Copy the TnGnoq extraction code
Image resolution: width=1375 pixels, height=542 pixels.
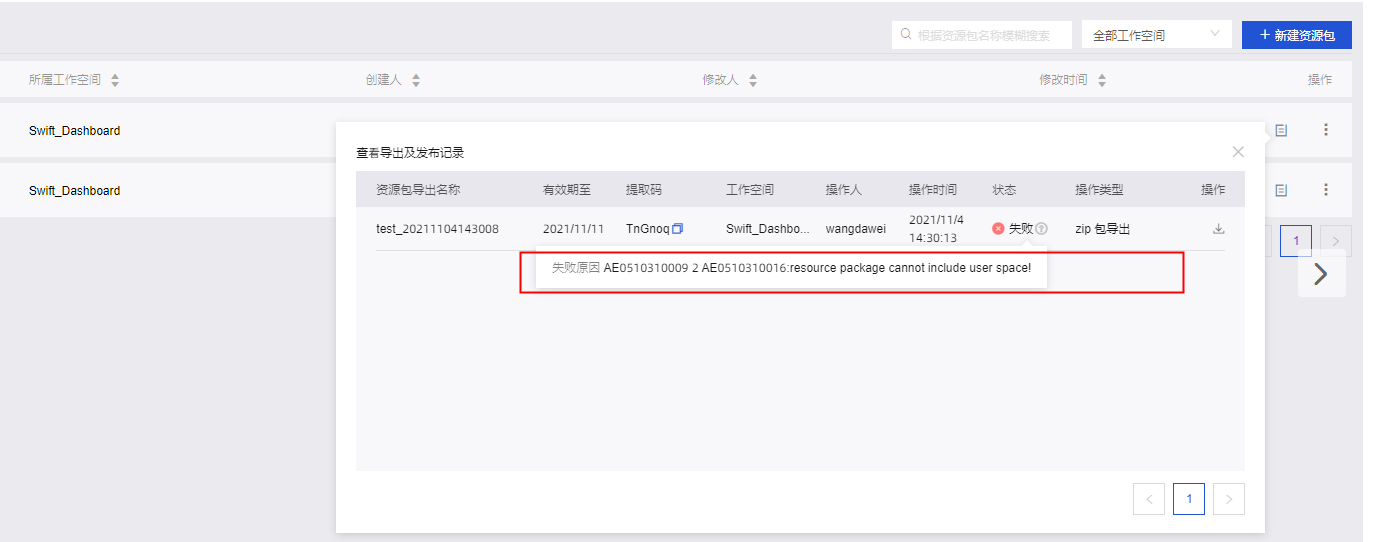click(677, 229)
